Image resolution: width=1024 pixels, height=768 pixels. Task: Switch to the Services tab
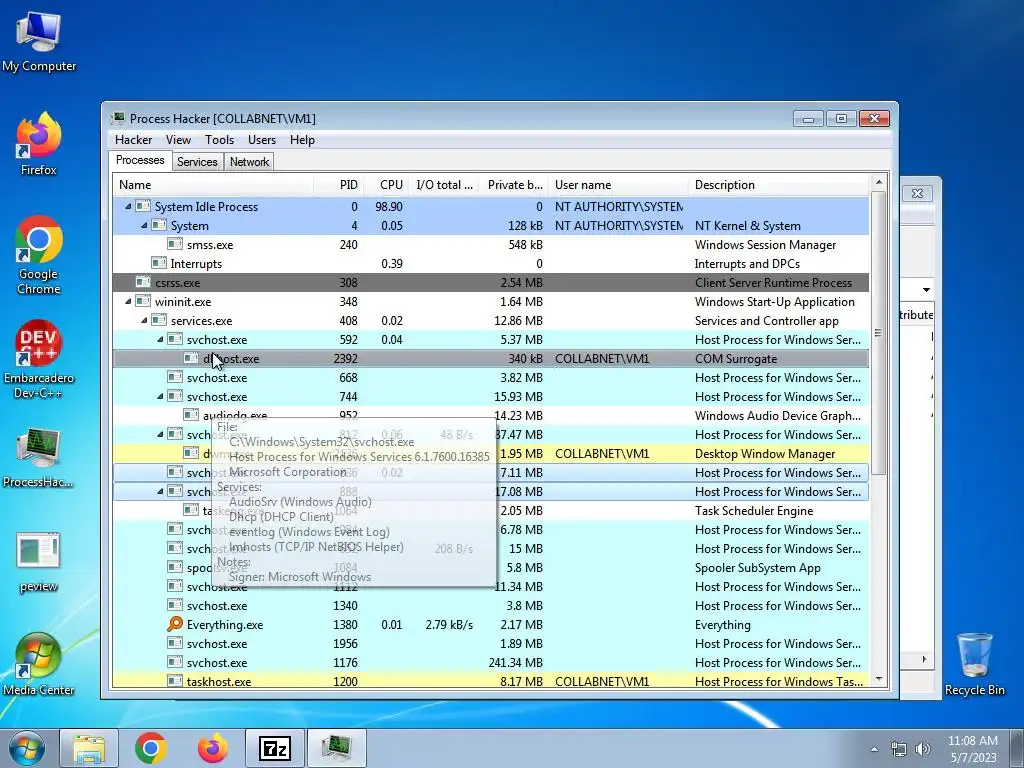(197, 162)
